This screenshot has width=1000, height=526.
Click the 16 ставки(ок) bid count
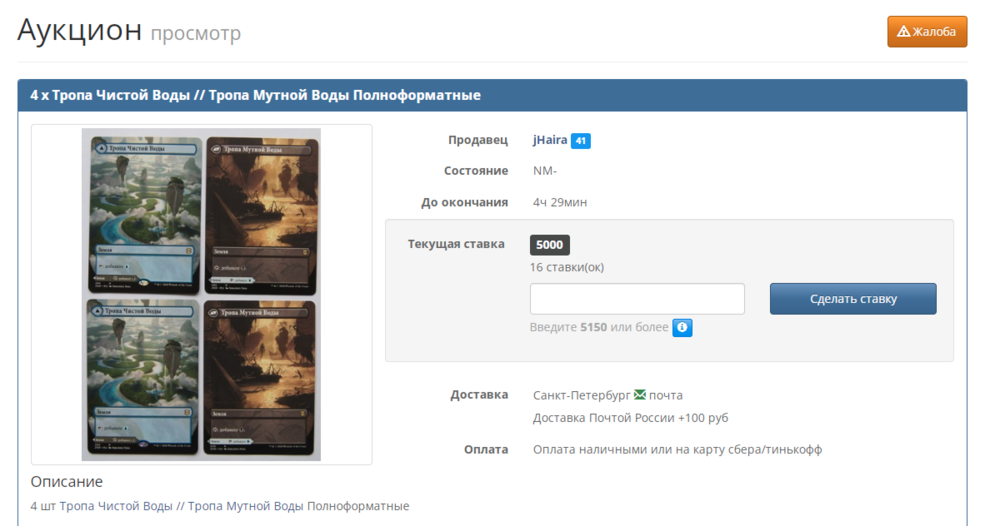tap(567, 267)
